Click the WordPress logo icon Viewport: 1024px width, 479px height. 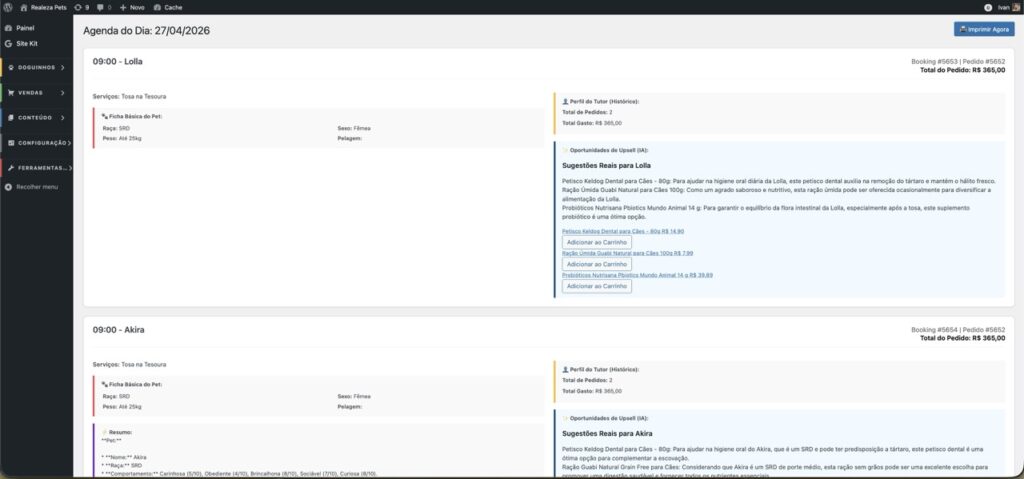click(x=8, y=7)
